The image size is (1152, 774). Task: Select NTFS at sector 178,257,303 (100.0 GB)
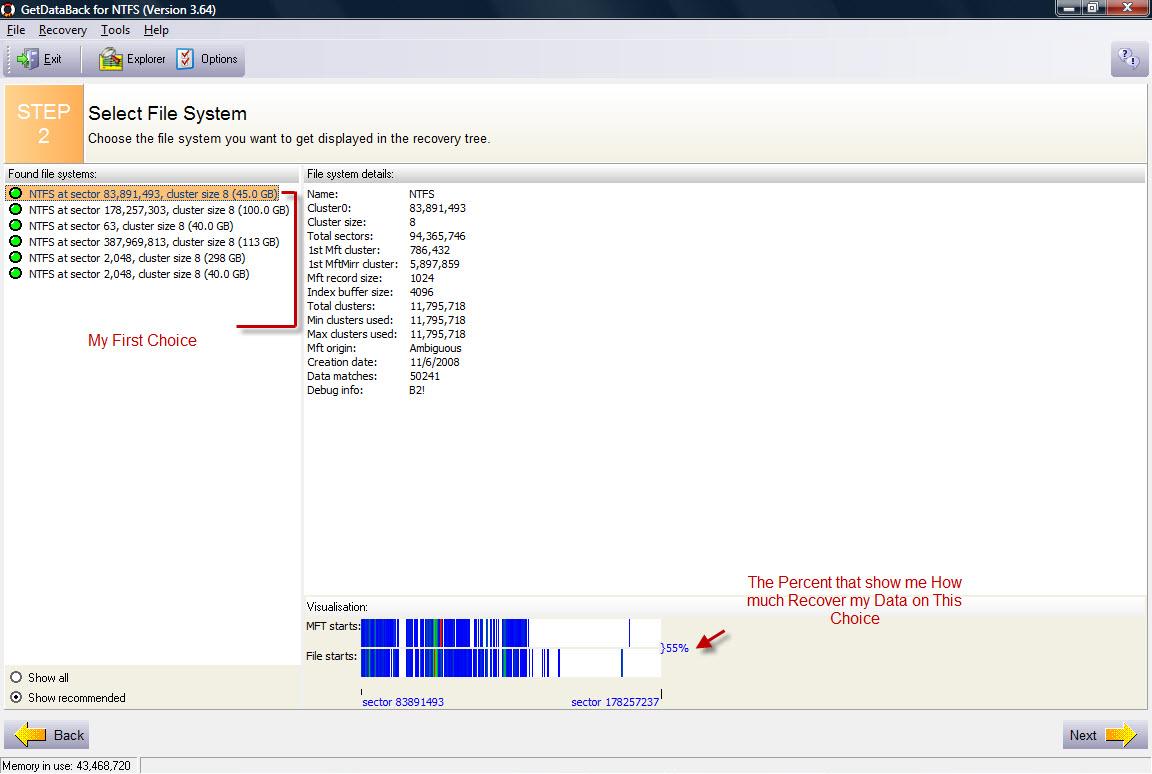coord(159,210)
